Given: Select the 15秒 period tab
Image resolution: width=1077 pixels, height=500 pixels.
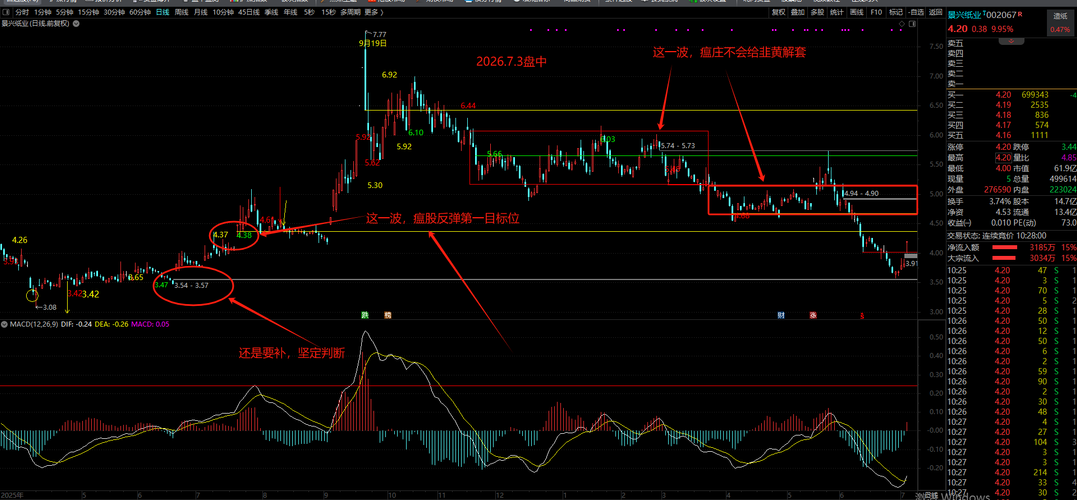Looking at the screenshot, I should (x=328, y=12).
